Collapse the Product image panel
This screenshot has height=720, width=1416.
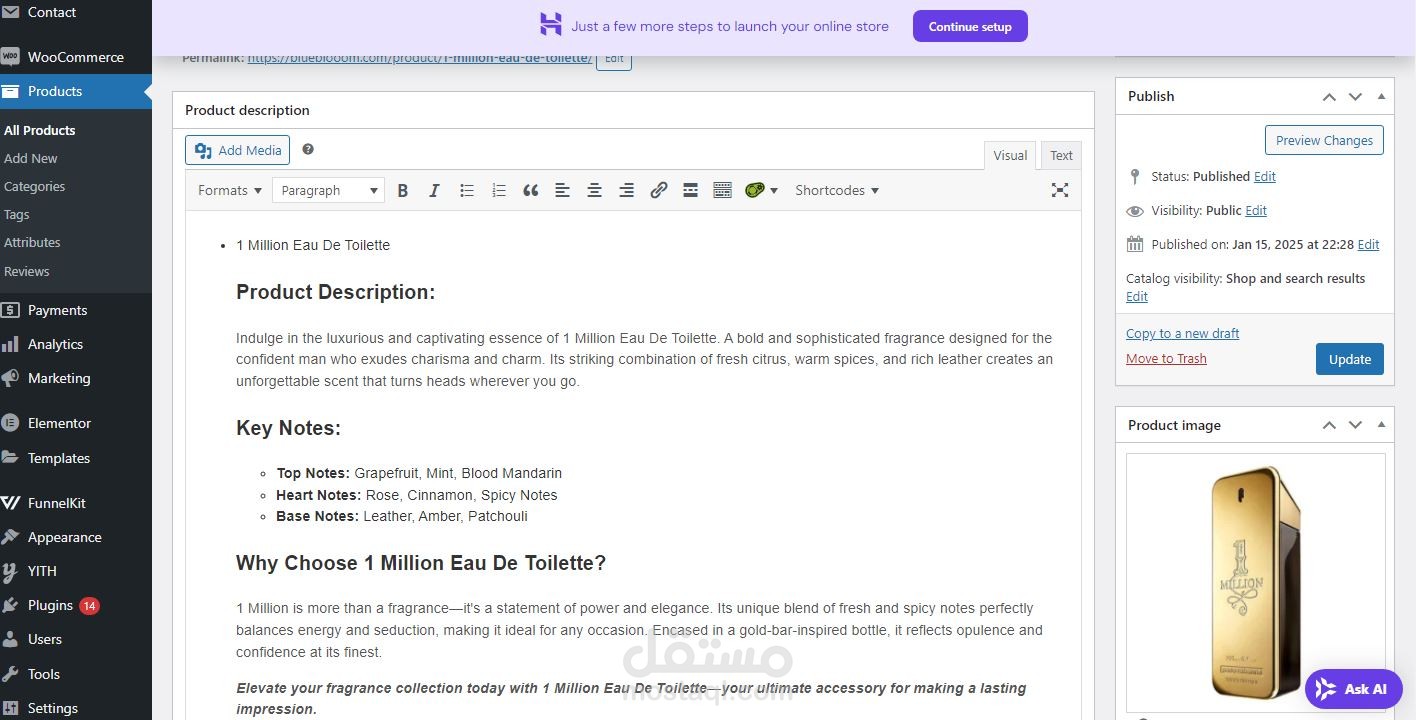point(1381,425)
